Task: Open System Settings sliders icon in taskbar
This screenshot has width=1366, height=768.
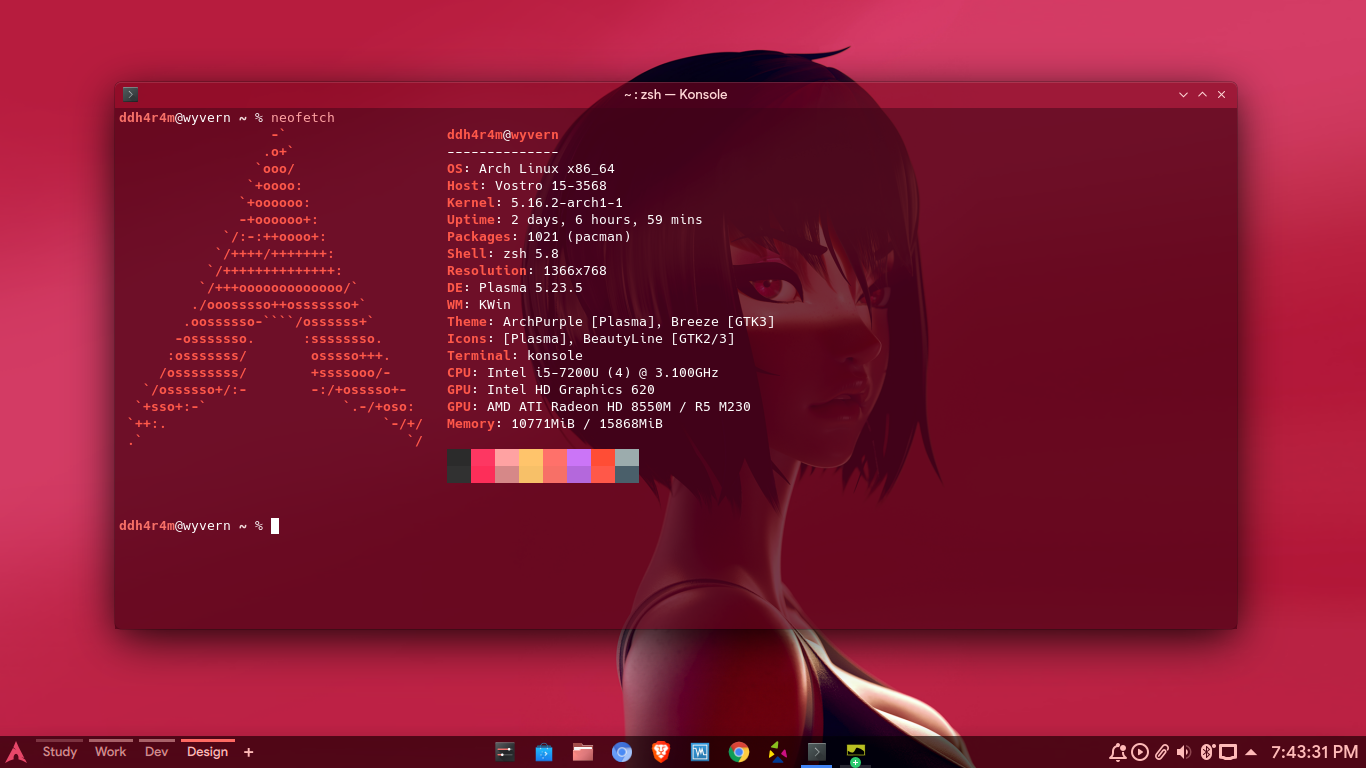Action: click(x=504, y=752)
